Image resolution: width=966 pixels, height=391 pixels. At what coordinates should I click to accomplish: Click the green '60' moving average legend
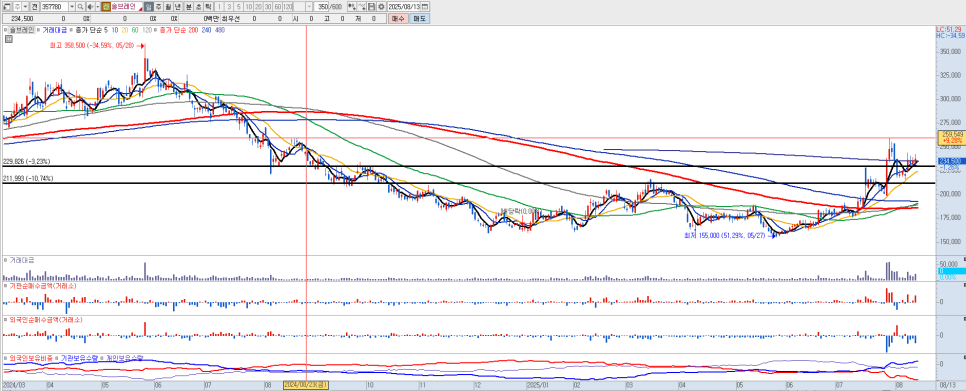(x=134, y=30)
